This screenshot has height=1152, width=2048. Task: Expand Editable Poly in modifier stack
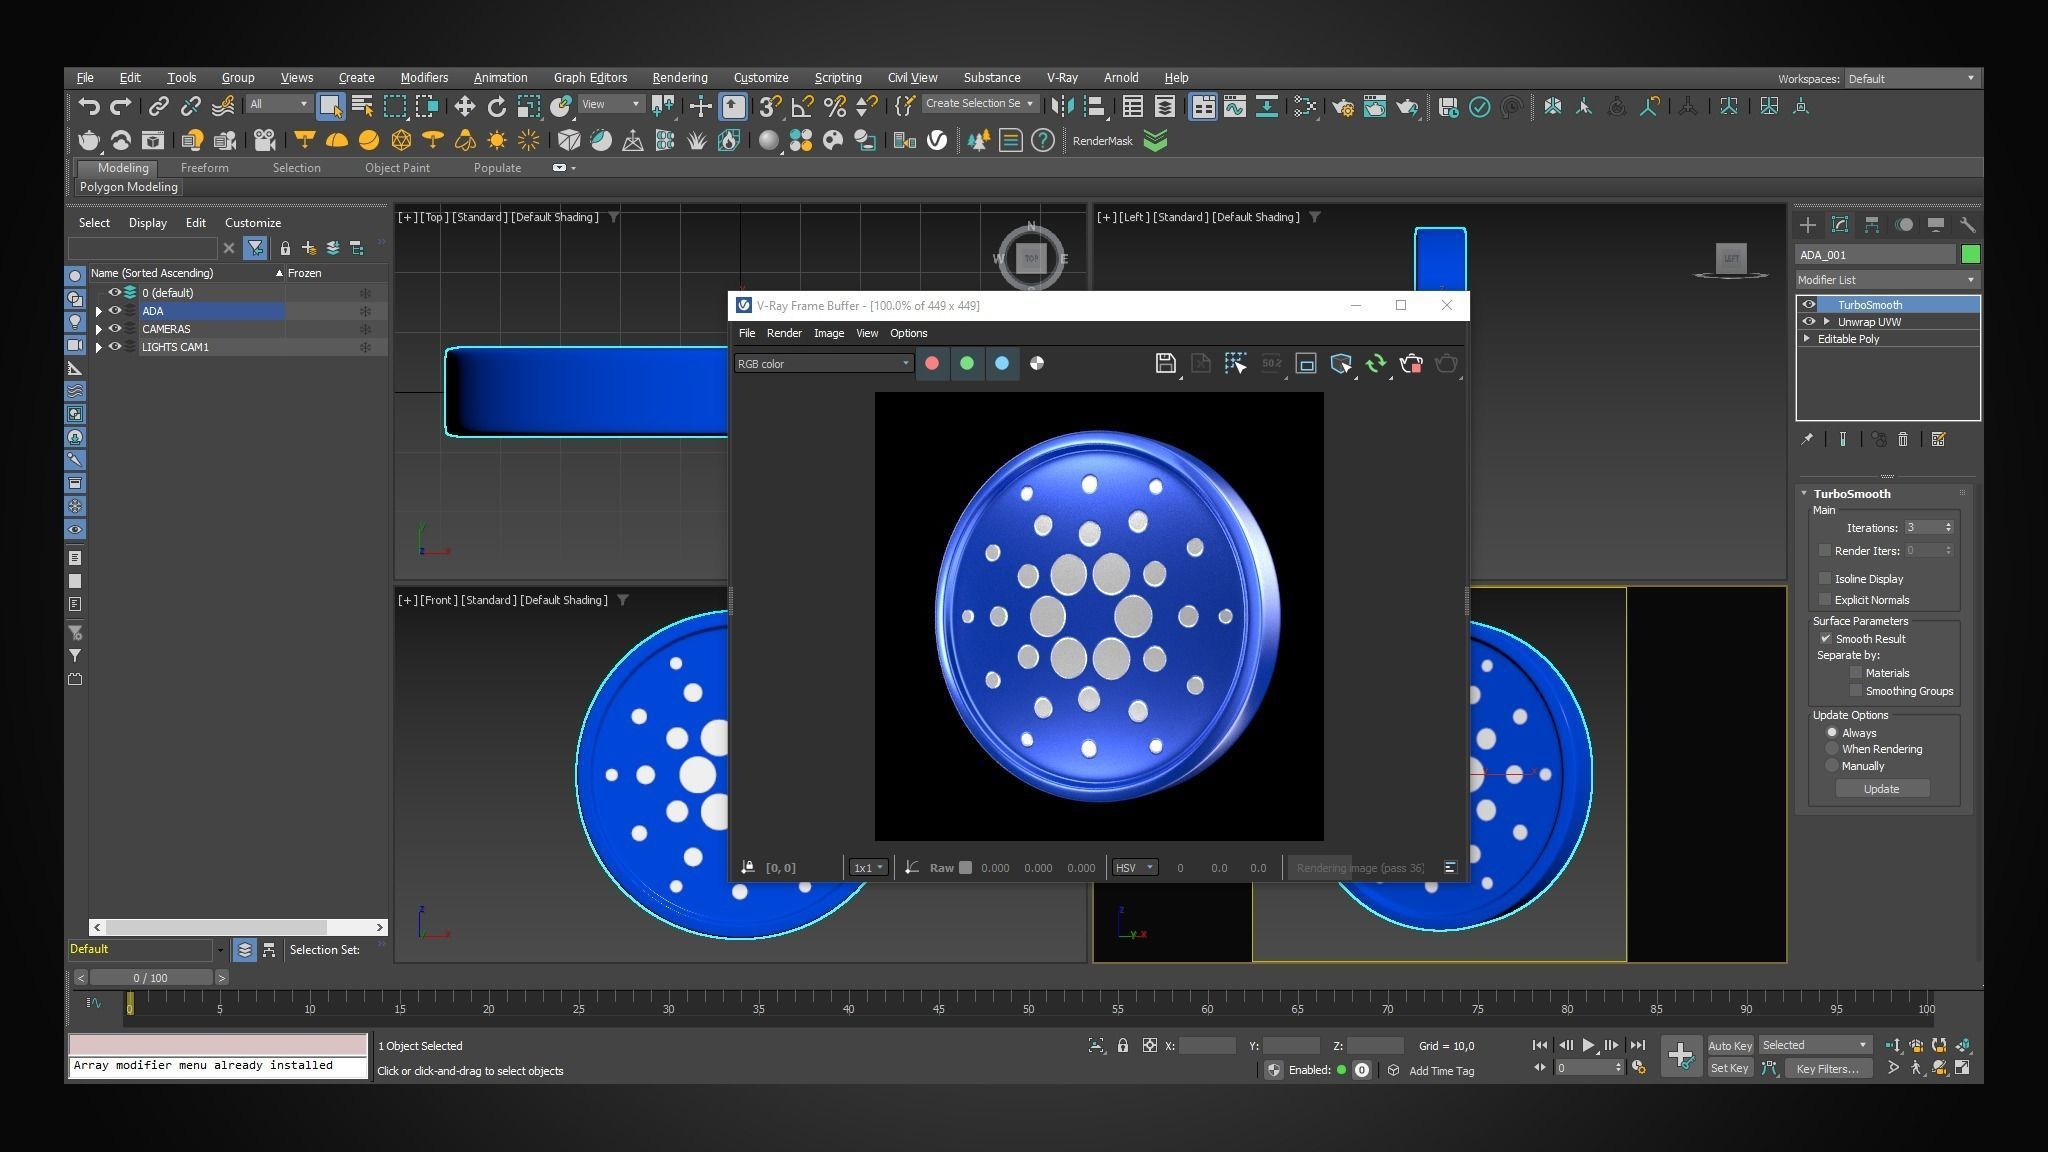point(1807,339)
